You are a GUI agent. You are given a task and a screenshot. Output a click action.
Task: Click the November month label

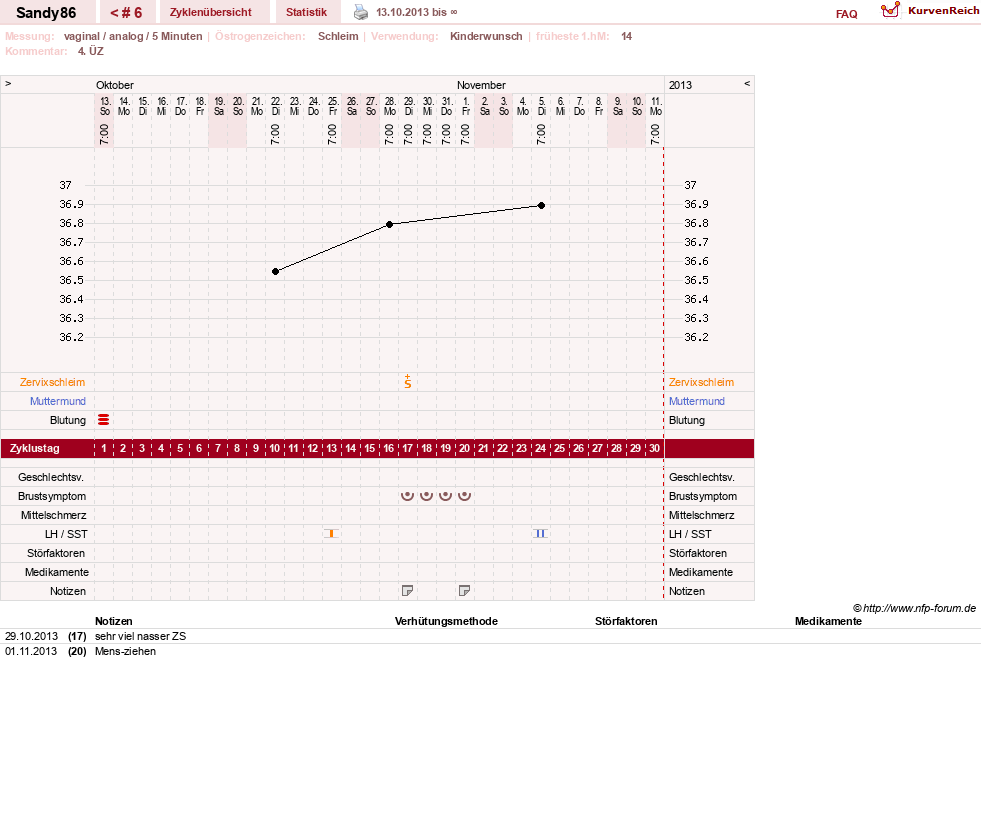pos(481,85)
